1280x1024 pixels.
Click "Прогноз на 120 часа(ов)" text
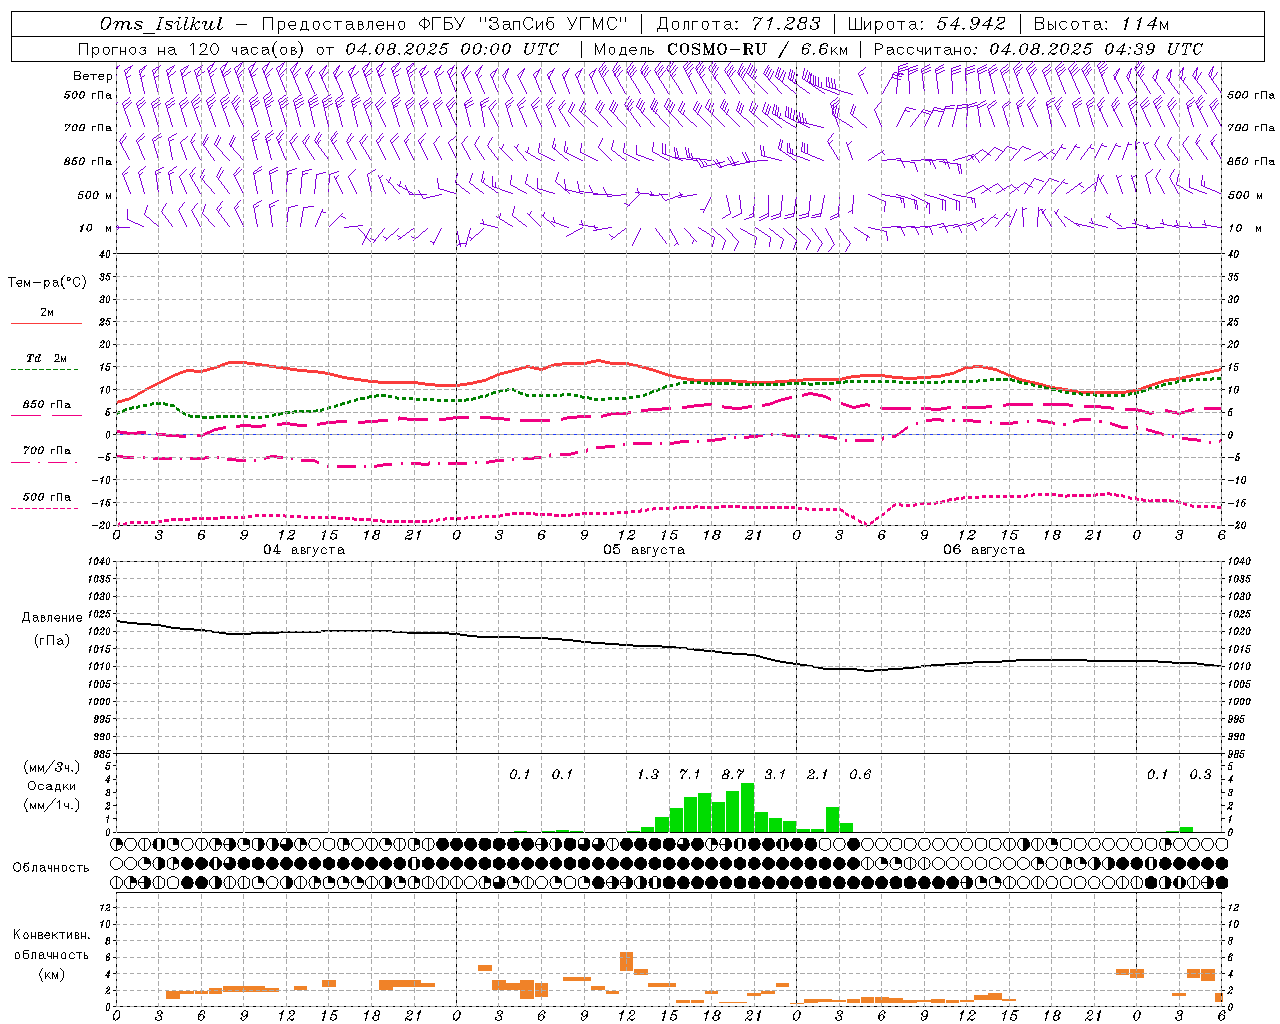(x=192, y=49)
